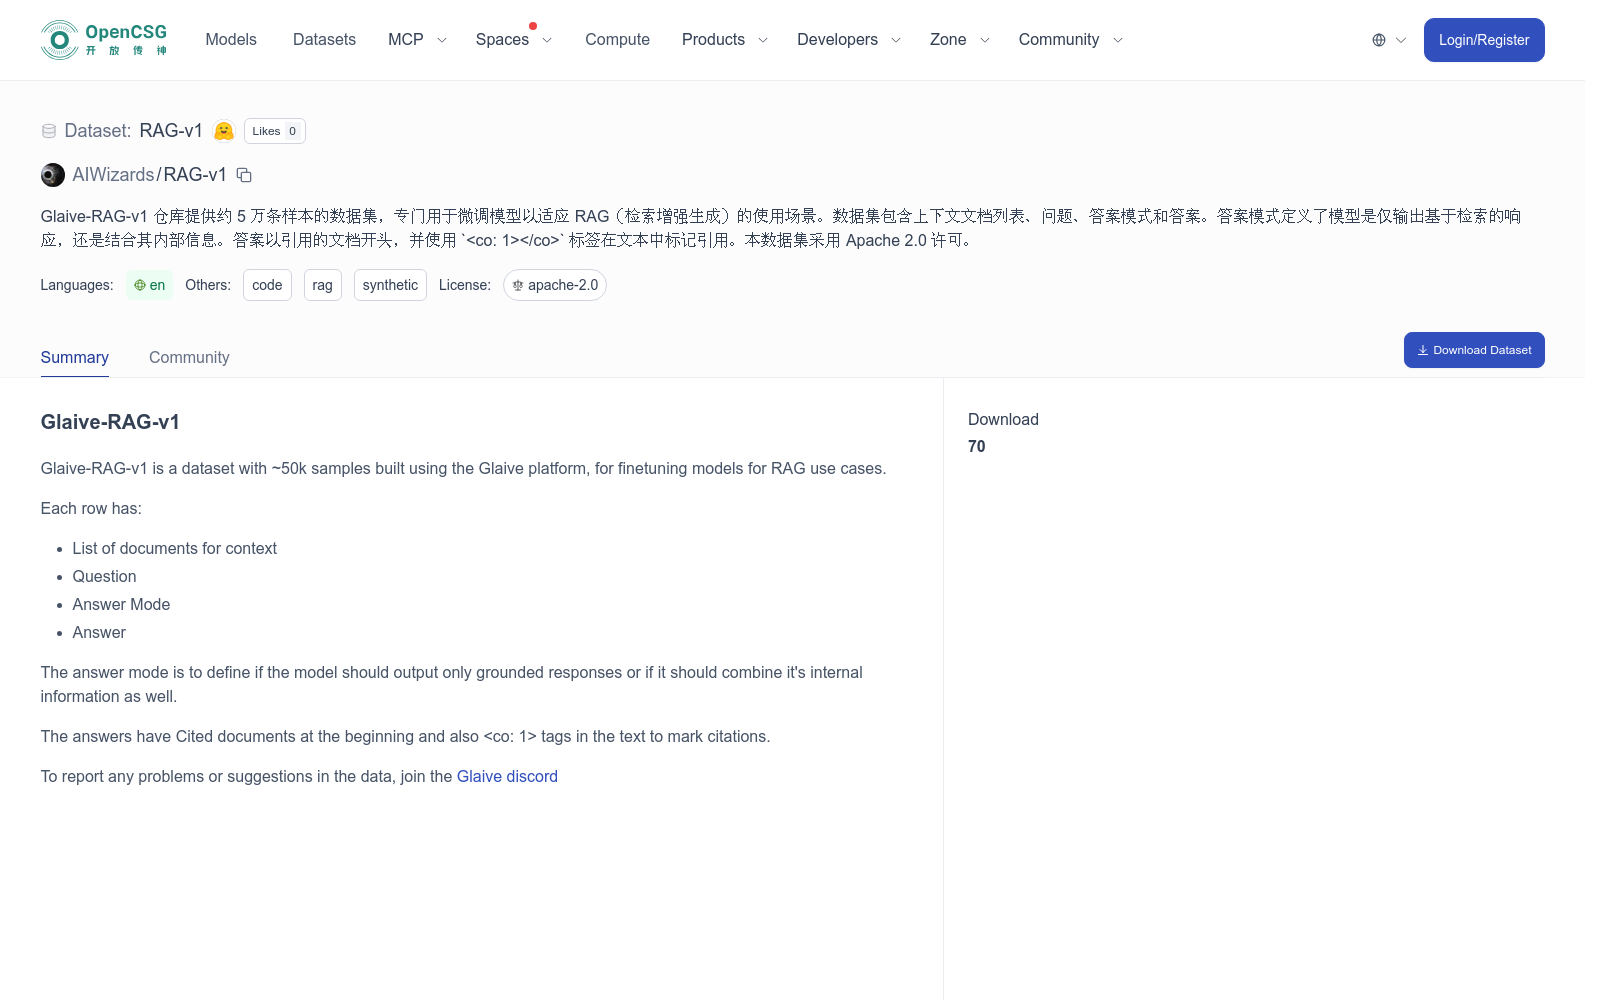Expand the Developers dropdown chevron

(896, 40)
